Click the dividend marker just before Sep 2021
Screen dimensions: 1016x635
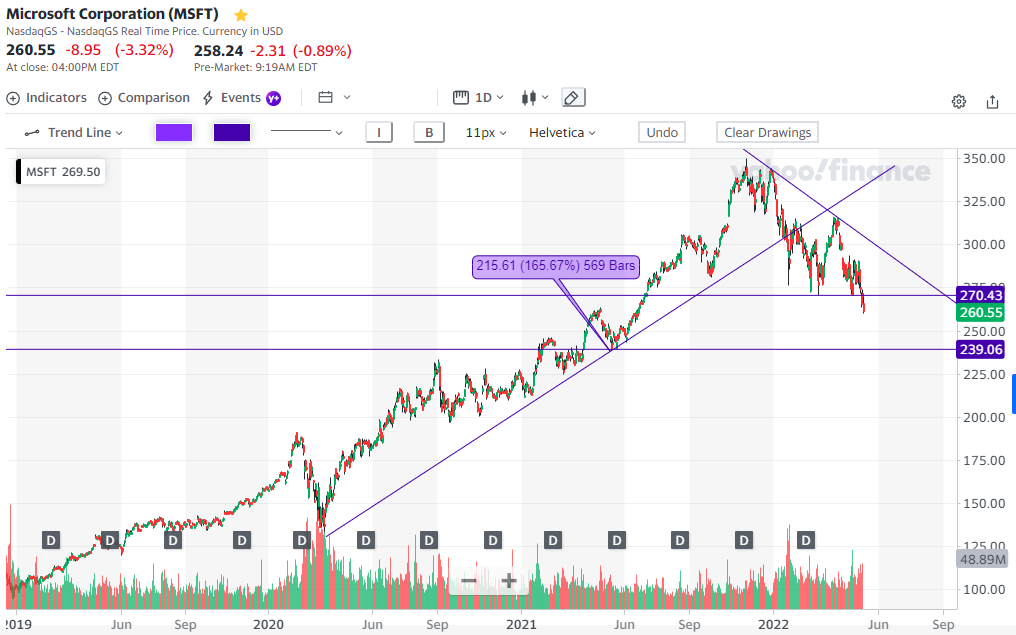coord(680,540)
